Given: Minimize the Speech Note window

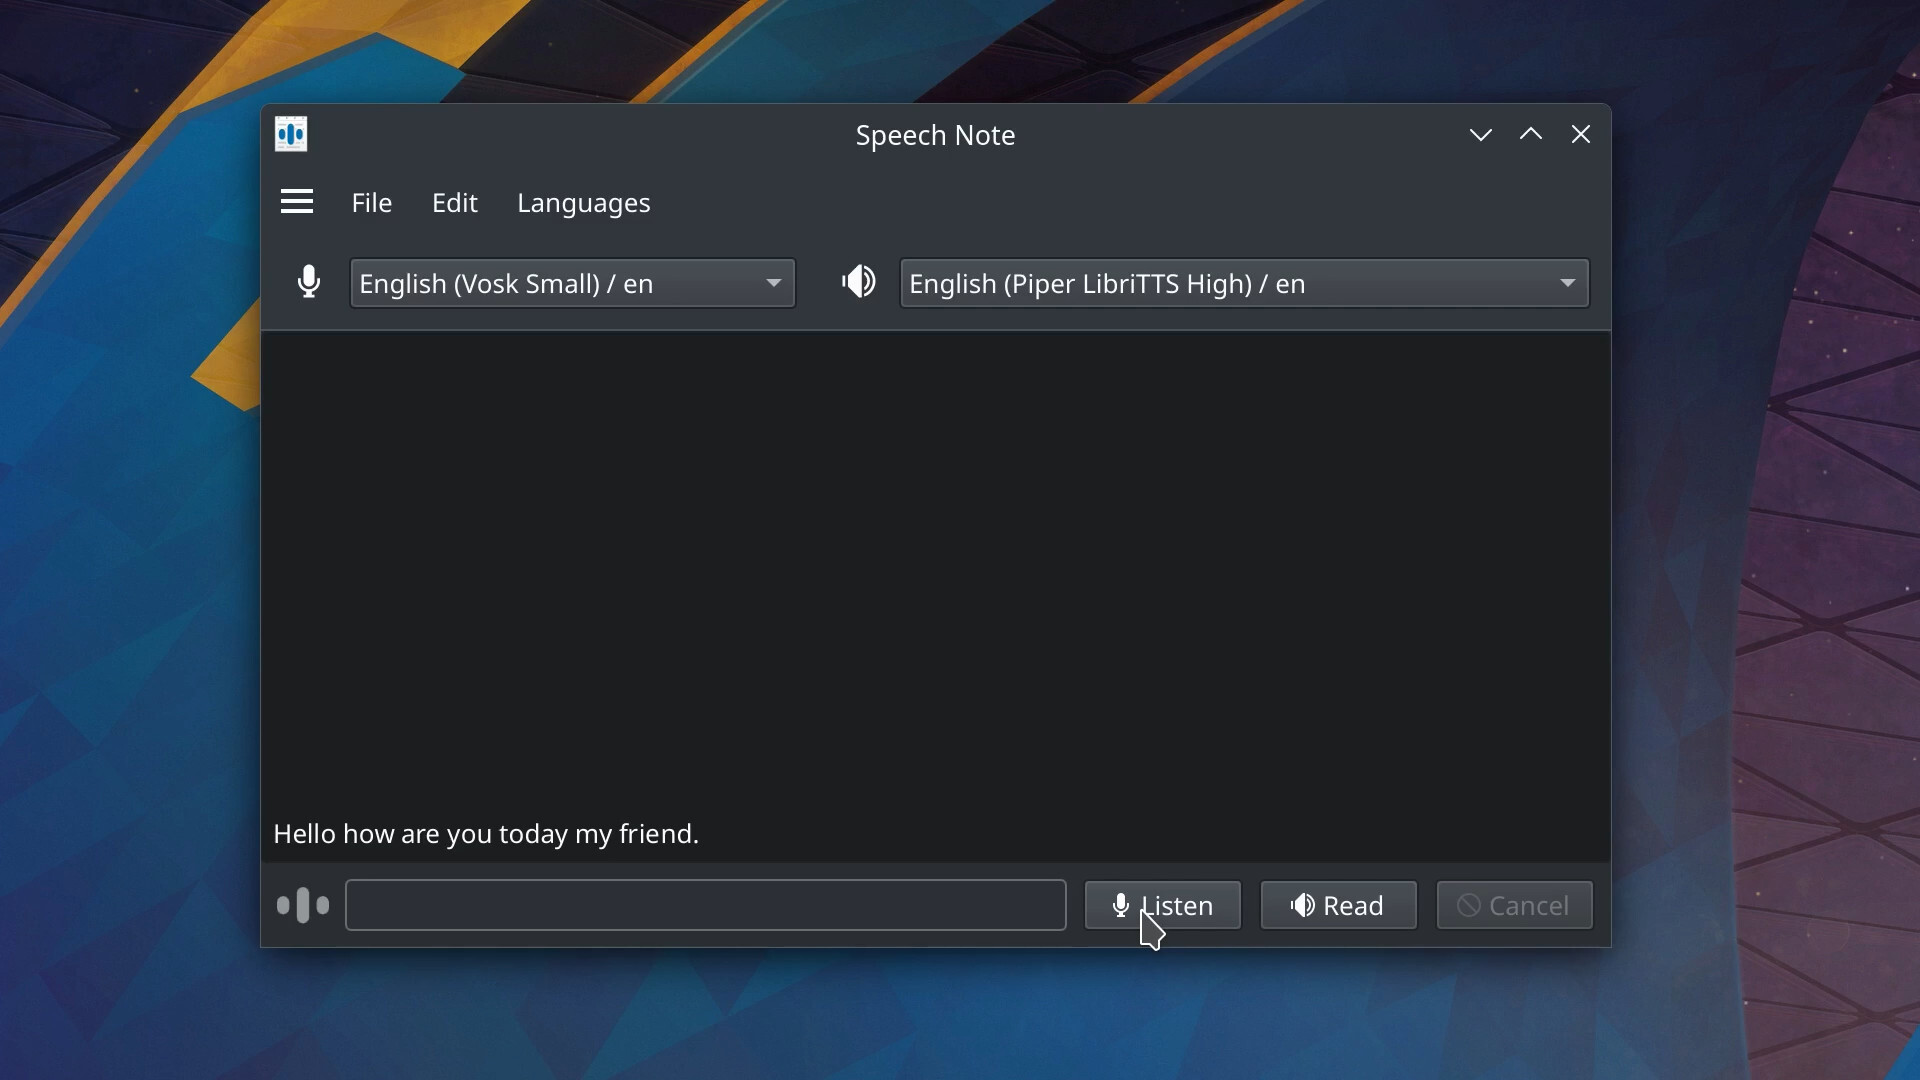Looking at the screenshot, I should coord(1481,134).
